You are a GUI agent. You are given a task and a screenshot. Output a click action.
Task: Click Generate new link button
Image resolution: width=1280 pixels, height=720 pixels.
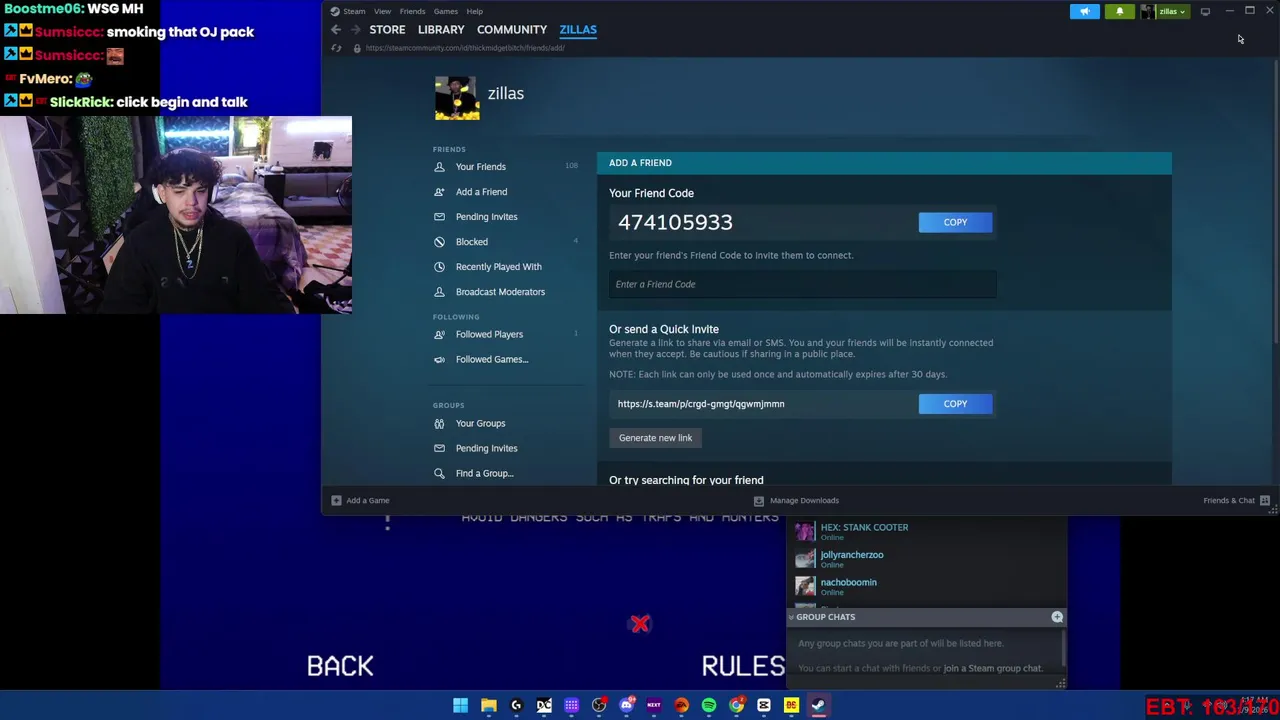click(655, 438)
